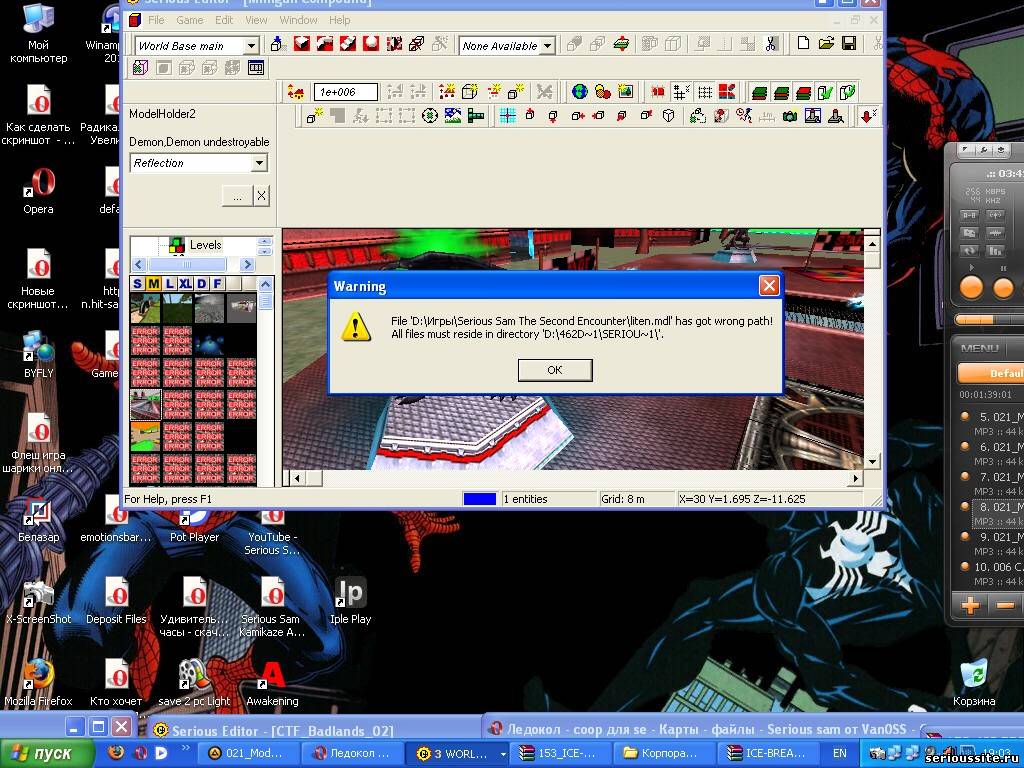
Task: Click the green camera icon
Action: pos(790,116)
